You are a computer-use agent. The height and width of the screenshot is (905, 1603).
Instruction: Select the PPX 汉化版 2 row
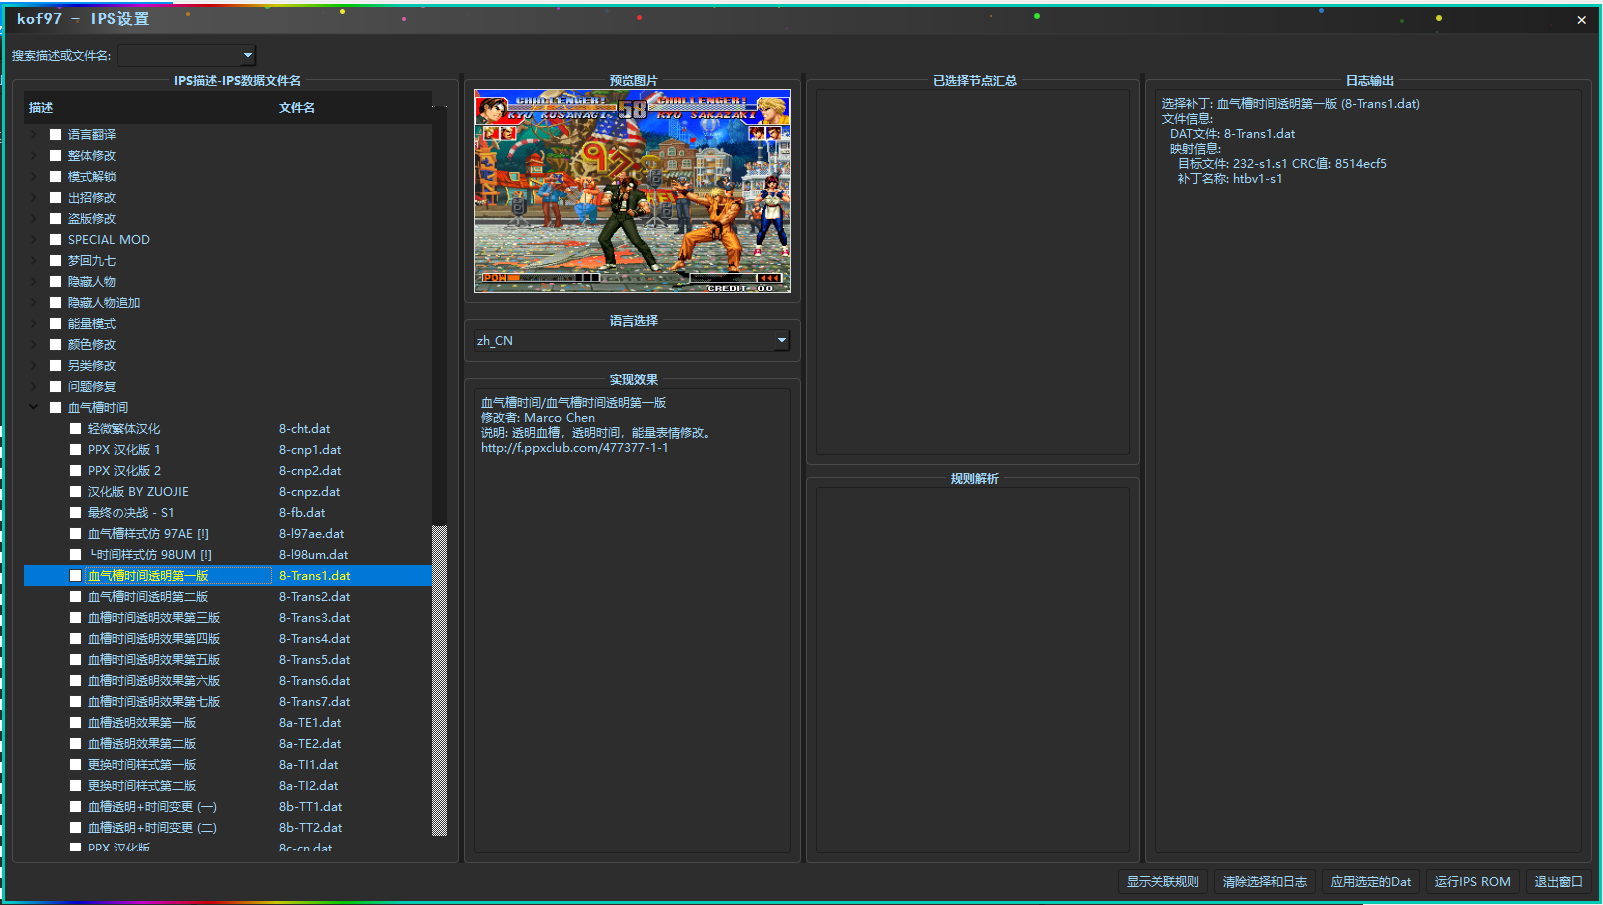click(x=228, y=470)
